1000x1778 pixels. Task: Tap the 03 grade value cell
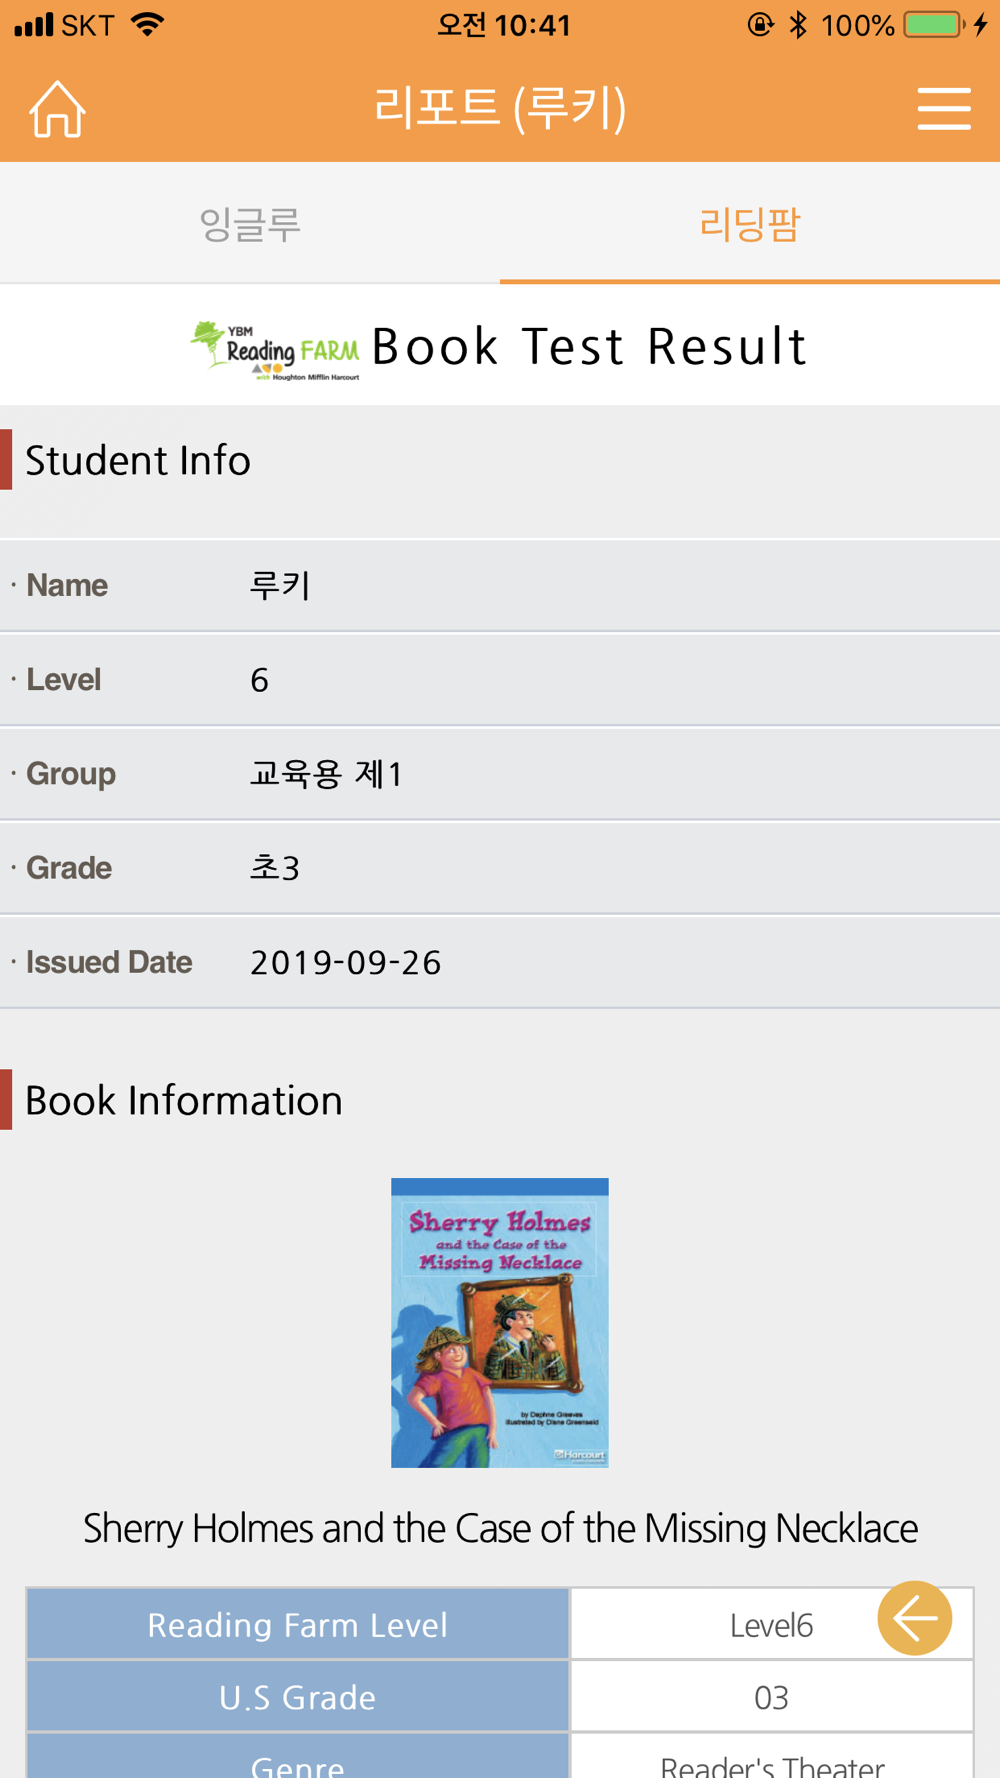point(771,1696)
